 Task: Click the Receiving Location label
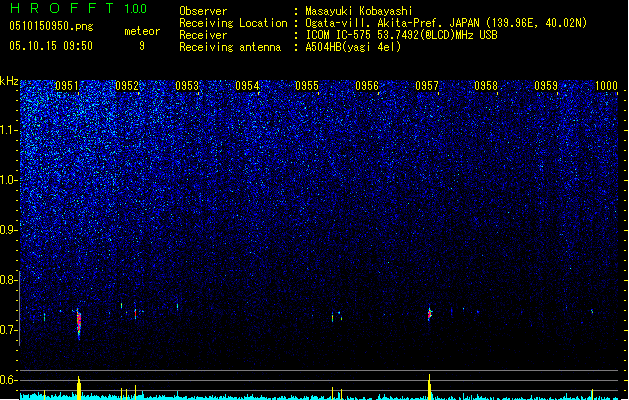pyautogui.click(x=233, y=23)
